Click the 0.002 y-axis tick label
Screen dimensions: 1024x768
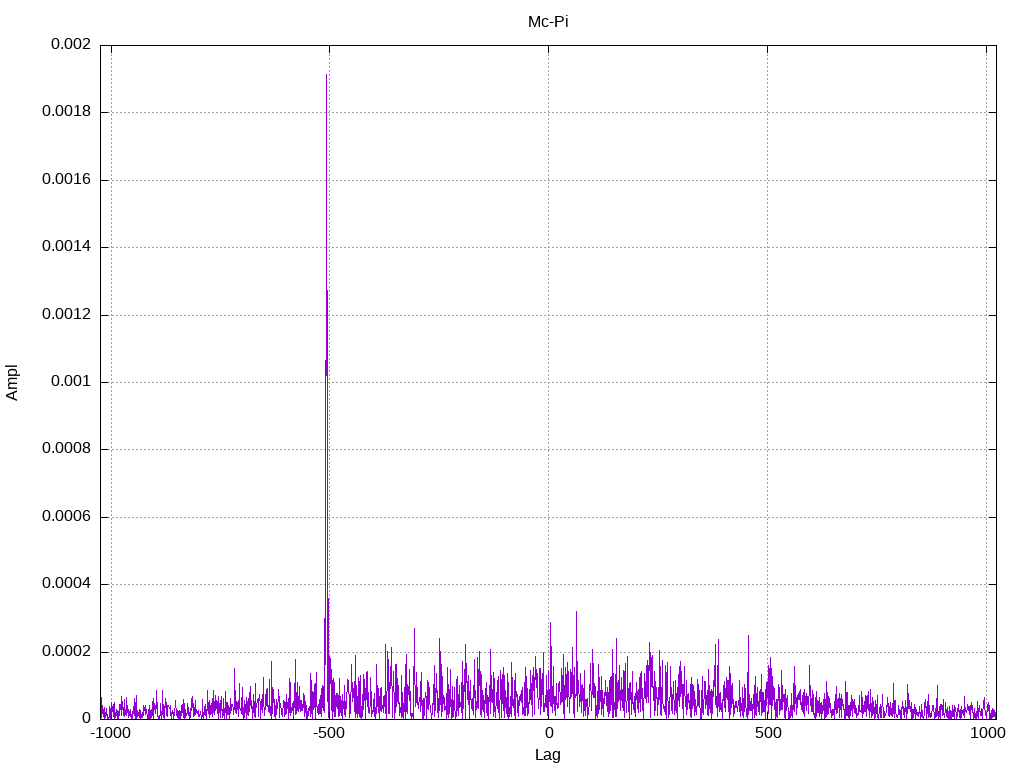70,45
